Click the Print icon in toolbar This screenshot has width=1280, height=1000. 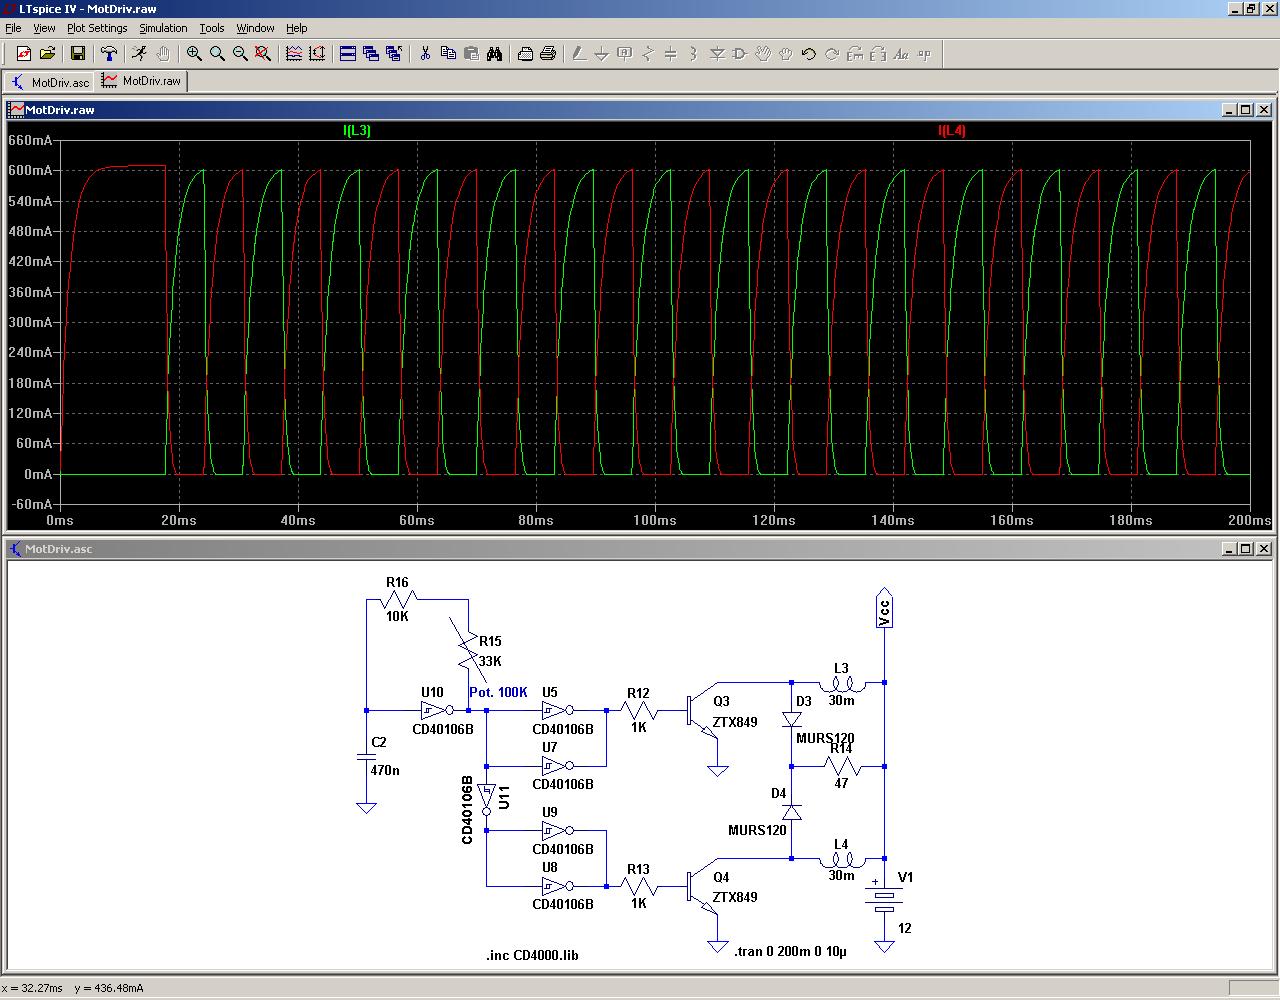548,54
